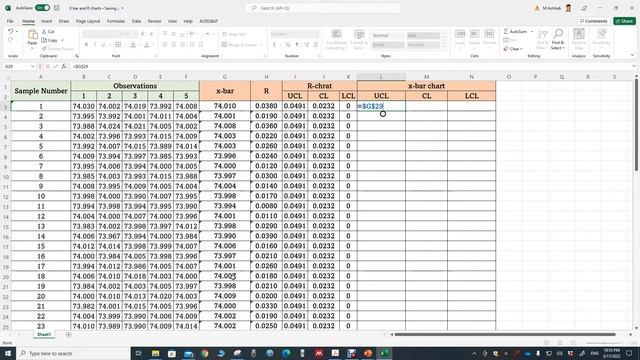Expand the Copy dropdown arrow
The image size is (640, 360).
pos(62,40)
